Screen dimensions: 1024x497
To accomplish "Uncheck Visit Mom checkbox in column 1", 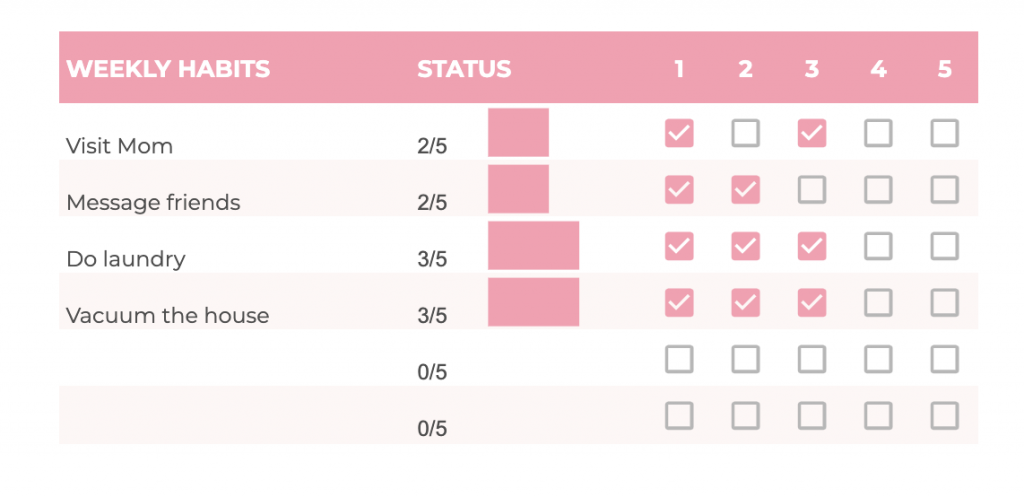I will pos(679,133).
